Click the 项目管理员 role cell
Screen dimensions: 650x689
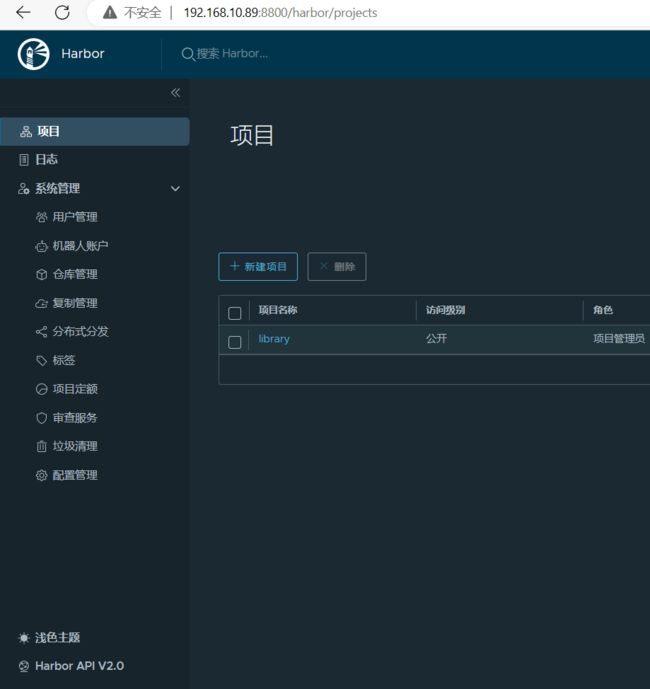619,339
